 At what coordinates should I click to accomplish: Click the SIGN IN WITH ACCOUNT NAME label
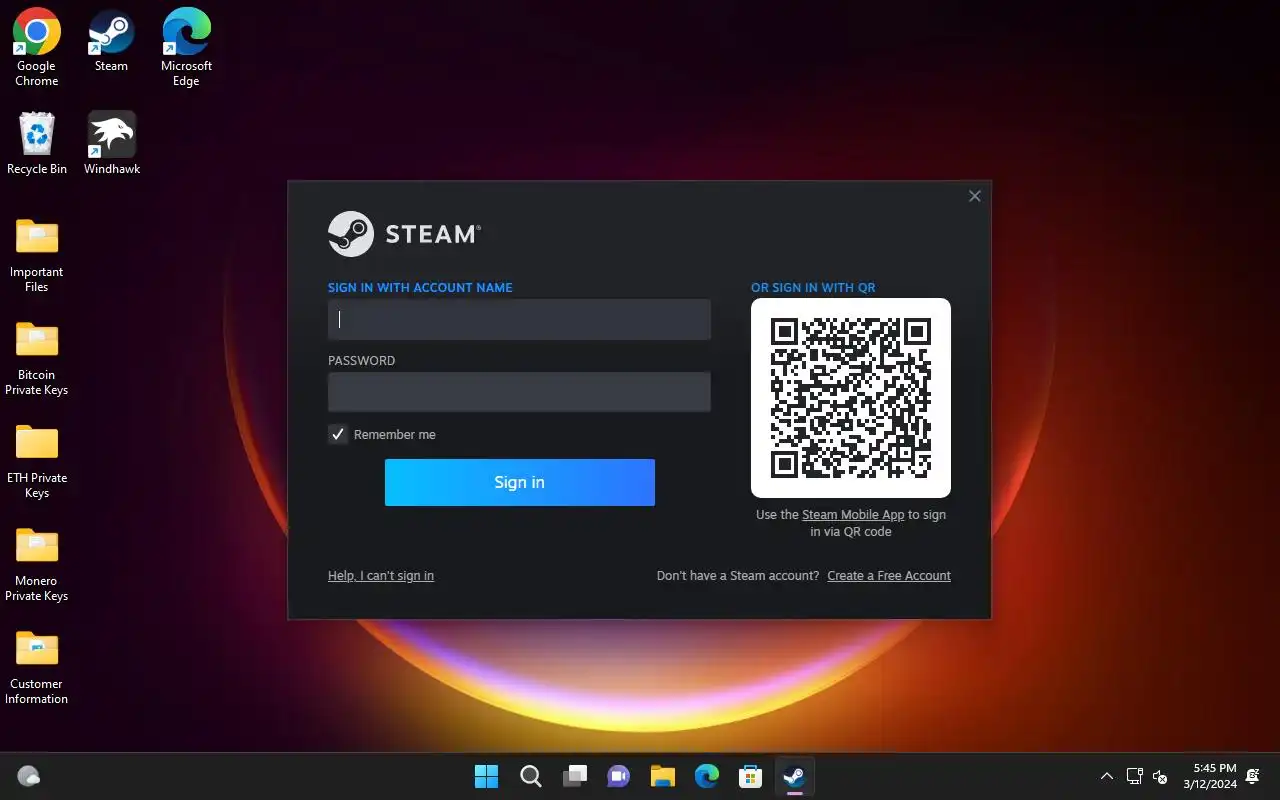click(x=420, y=288)
